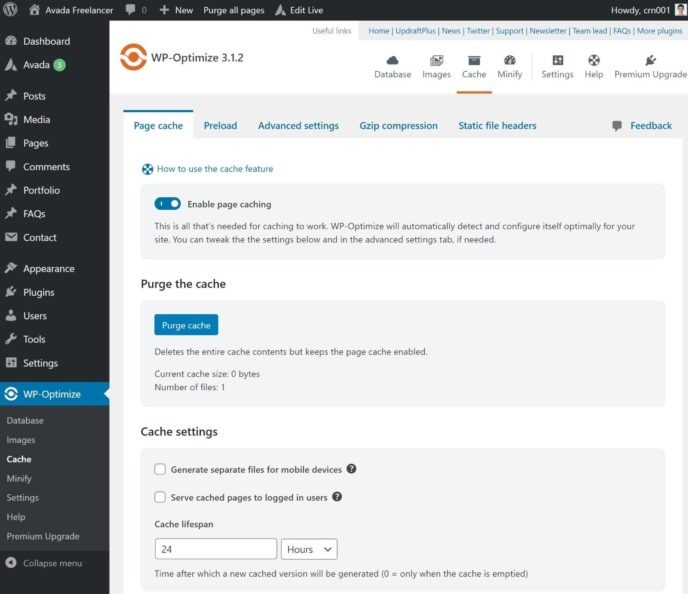Open the New content menu in admin bar
Image resolution: width=688 pixels, height=594 pixels.
tap(176, 10)
